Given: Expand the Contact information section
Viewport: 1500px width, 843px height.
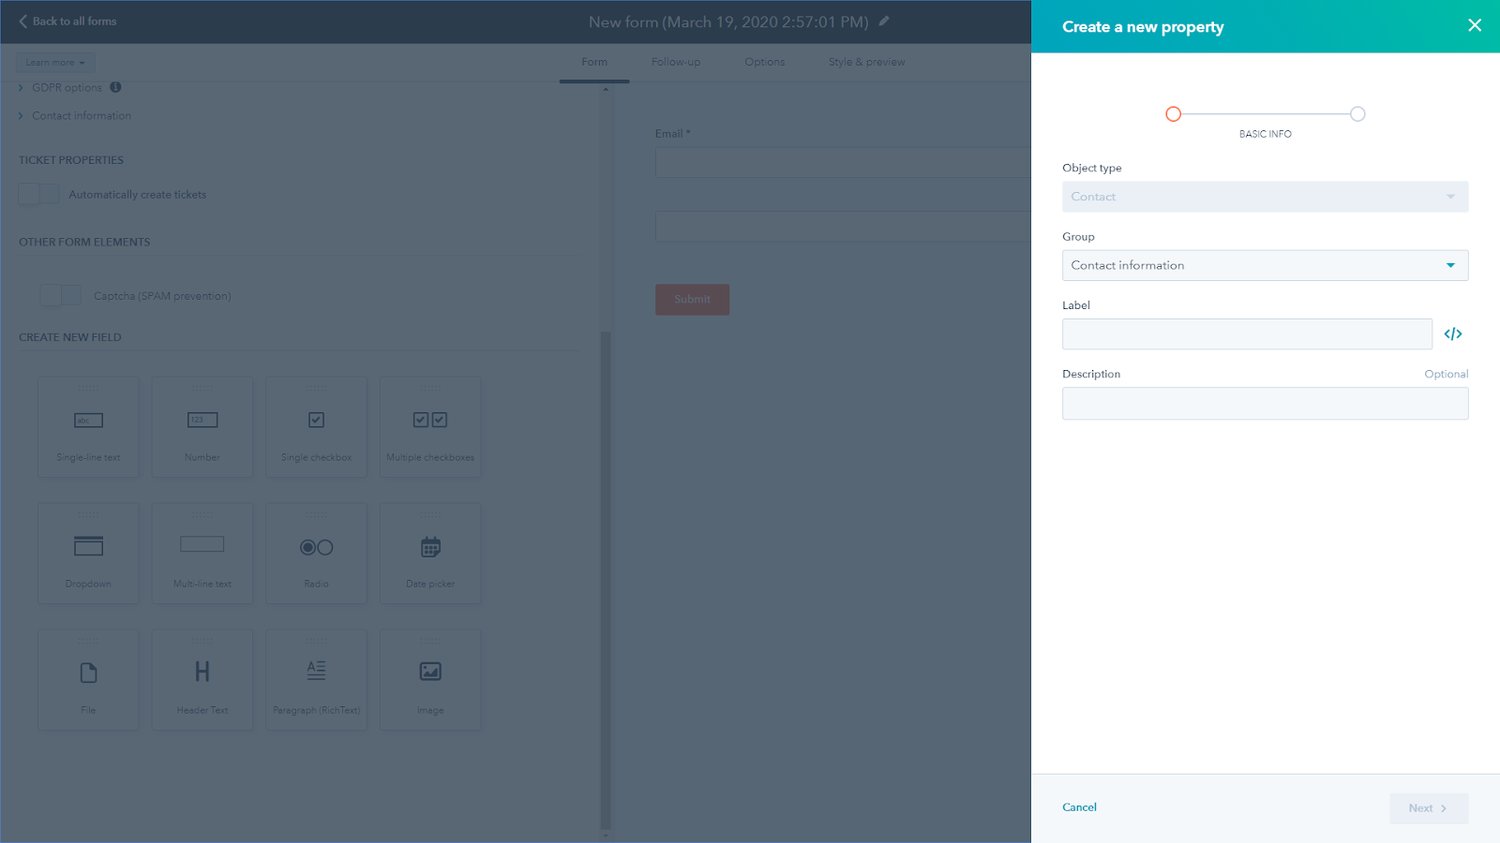Looking at the screenshot, I should pos(80,116).
